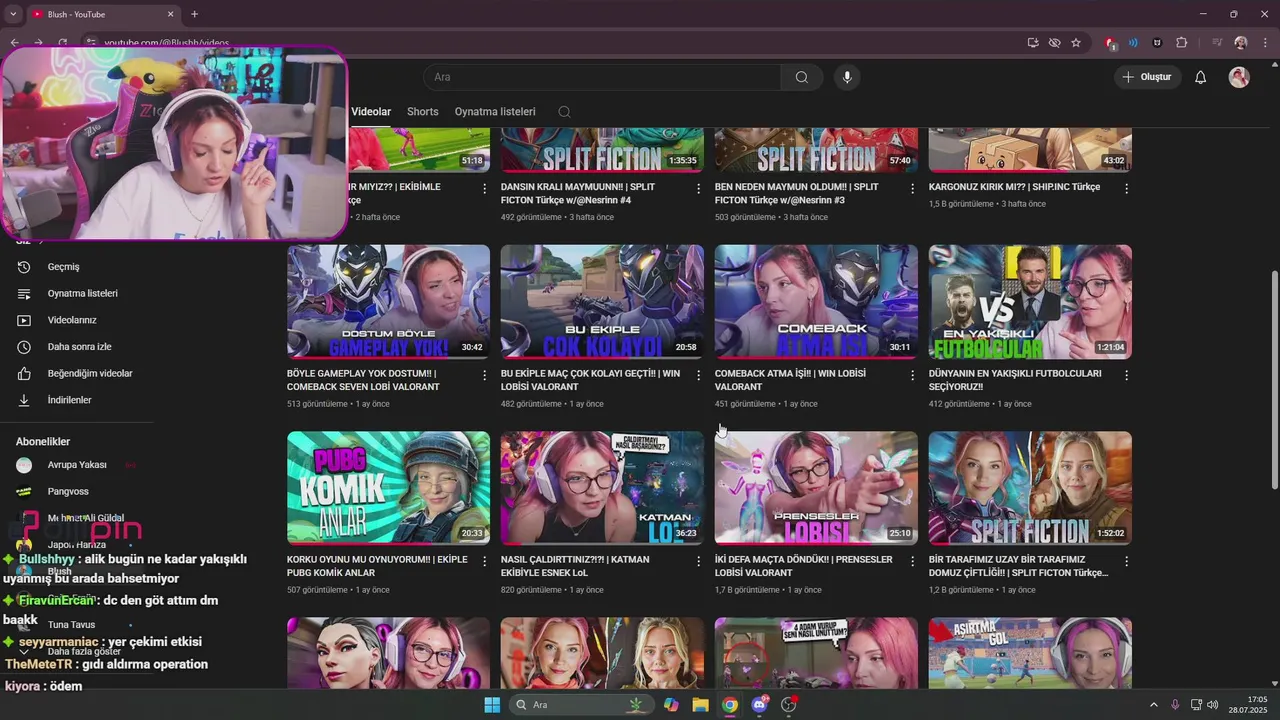The image size is (1280, 720).
Task: Open the YouTube account avatar menu
Action: pos(1239,77)
